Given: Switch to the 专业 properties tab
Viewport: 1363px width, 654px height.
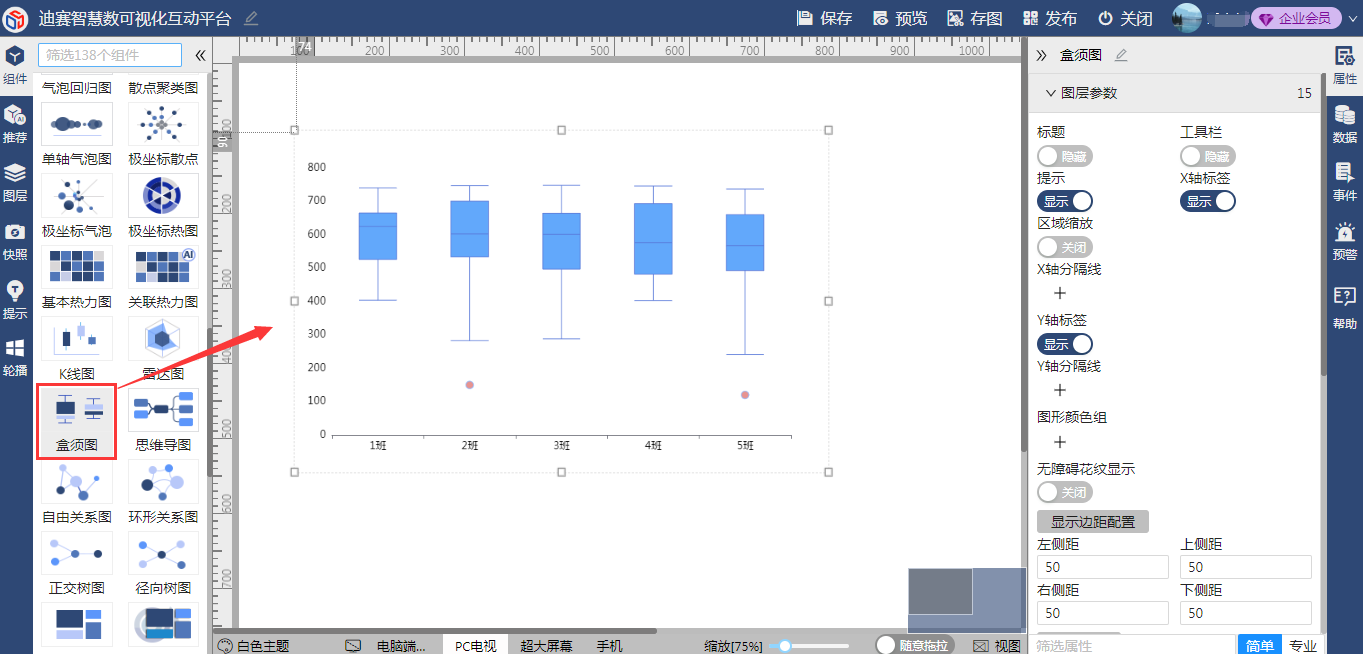Looking at the screenshot, I should pyautogui.click(x=1302, y=645).
